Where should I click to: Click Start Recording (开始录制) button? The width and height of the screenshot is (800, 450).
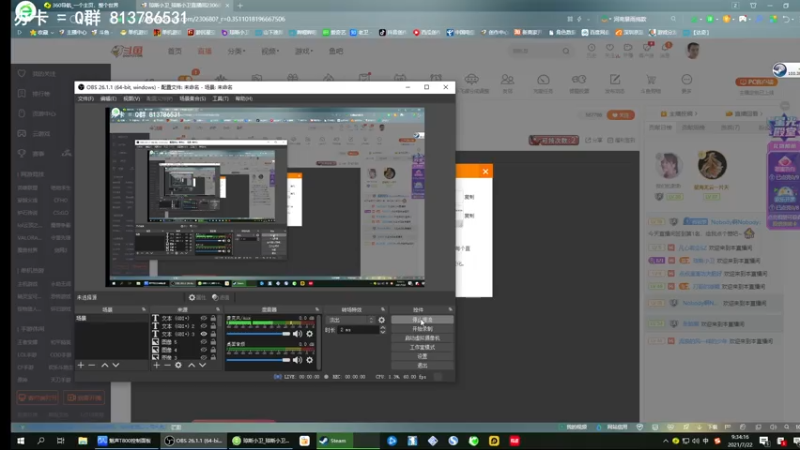pos(422,329)
